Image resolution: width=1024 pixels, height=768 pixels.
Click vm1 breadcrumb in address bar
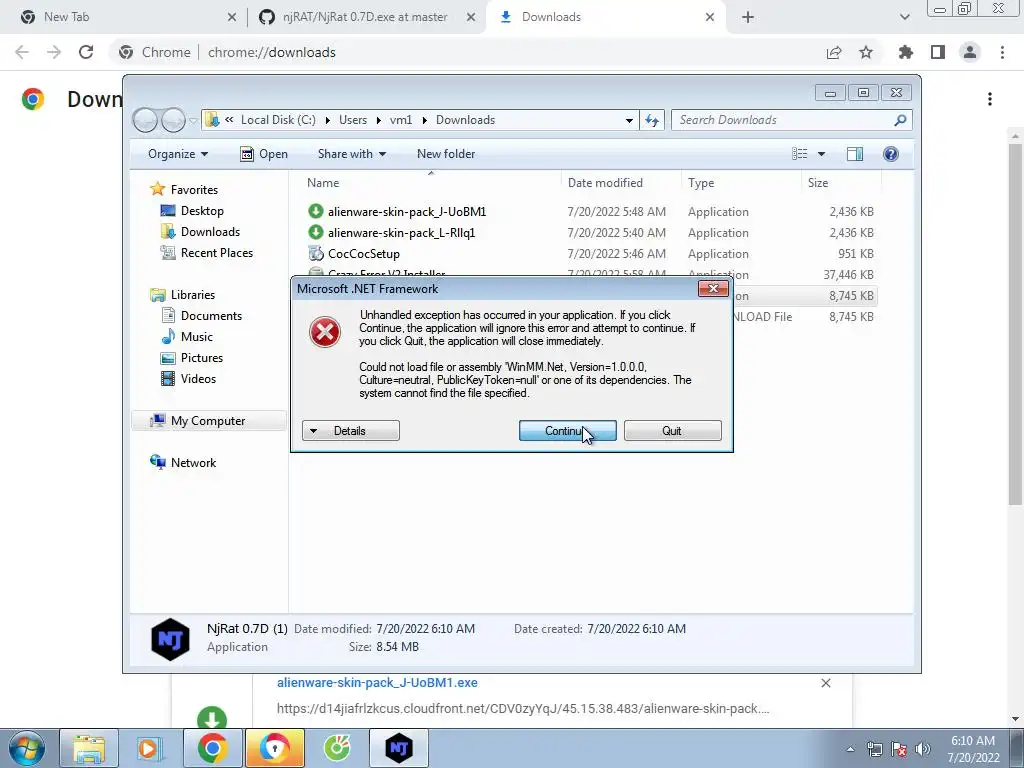(x=401, y=120)
